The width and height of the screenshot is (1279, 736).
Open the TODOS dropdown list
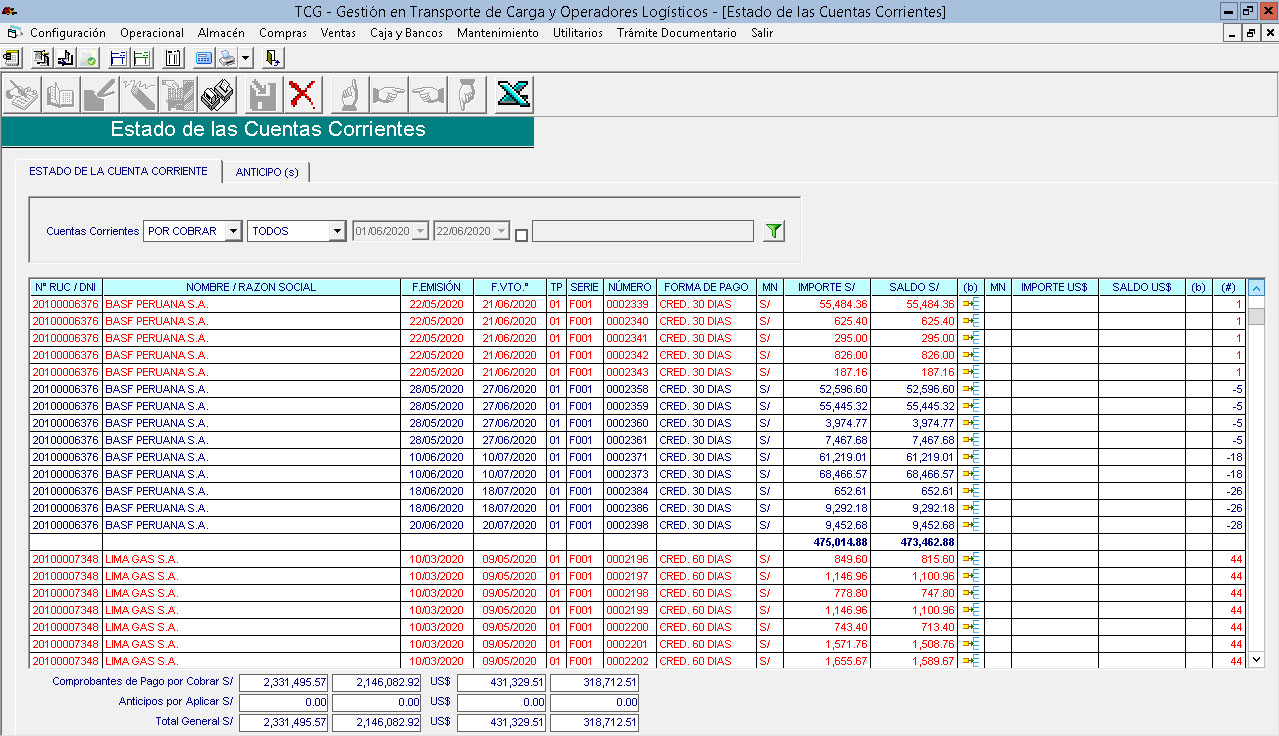click(336, 231)
